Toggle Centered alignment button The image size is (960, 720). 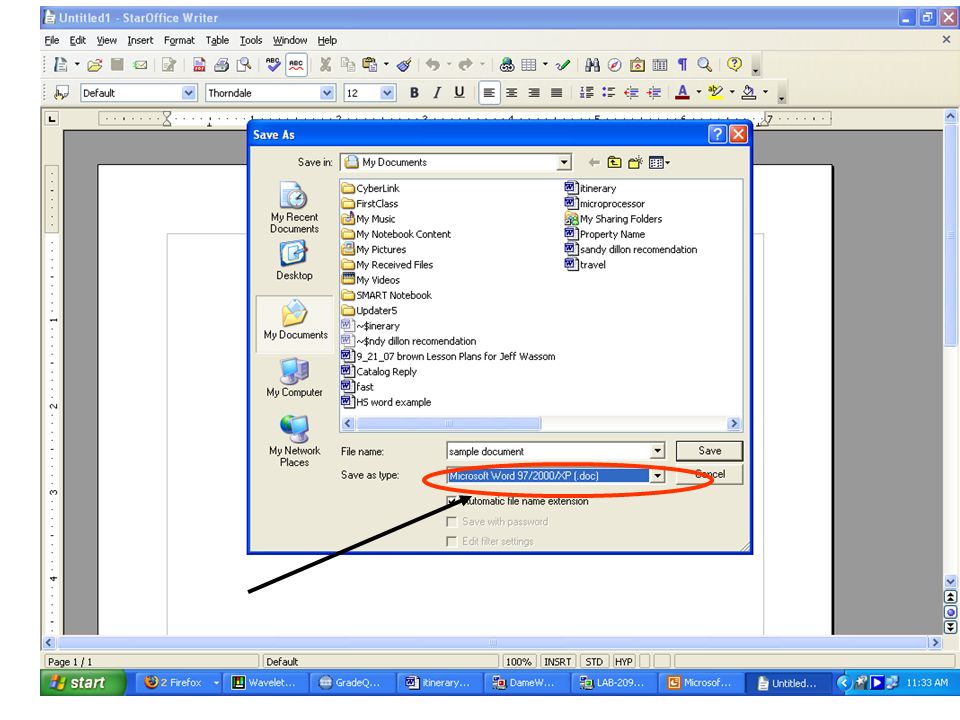511,92
